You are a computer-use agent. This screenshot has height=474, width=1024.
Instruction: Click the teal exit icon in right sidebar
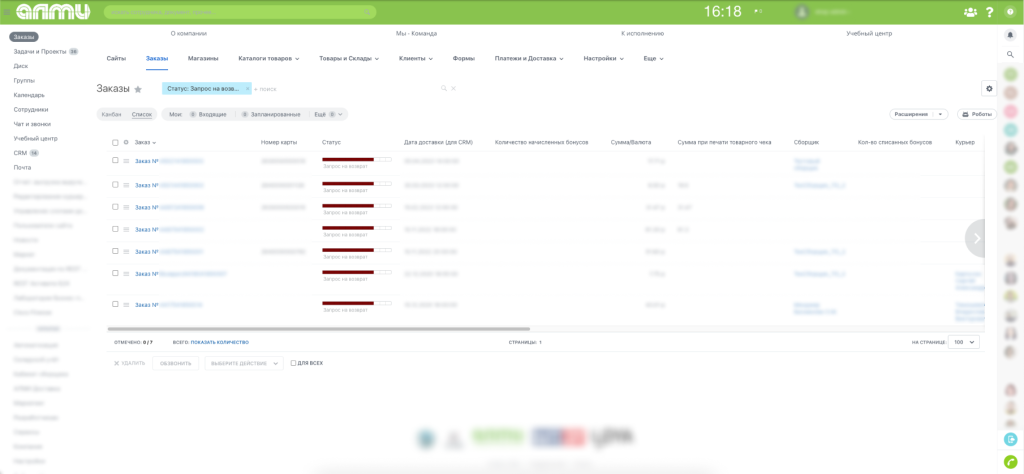click(1010, 439)
